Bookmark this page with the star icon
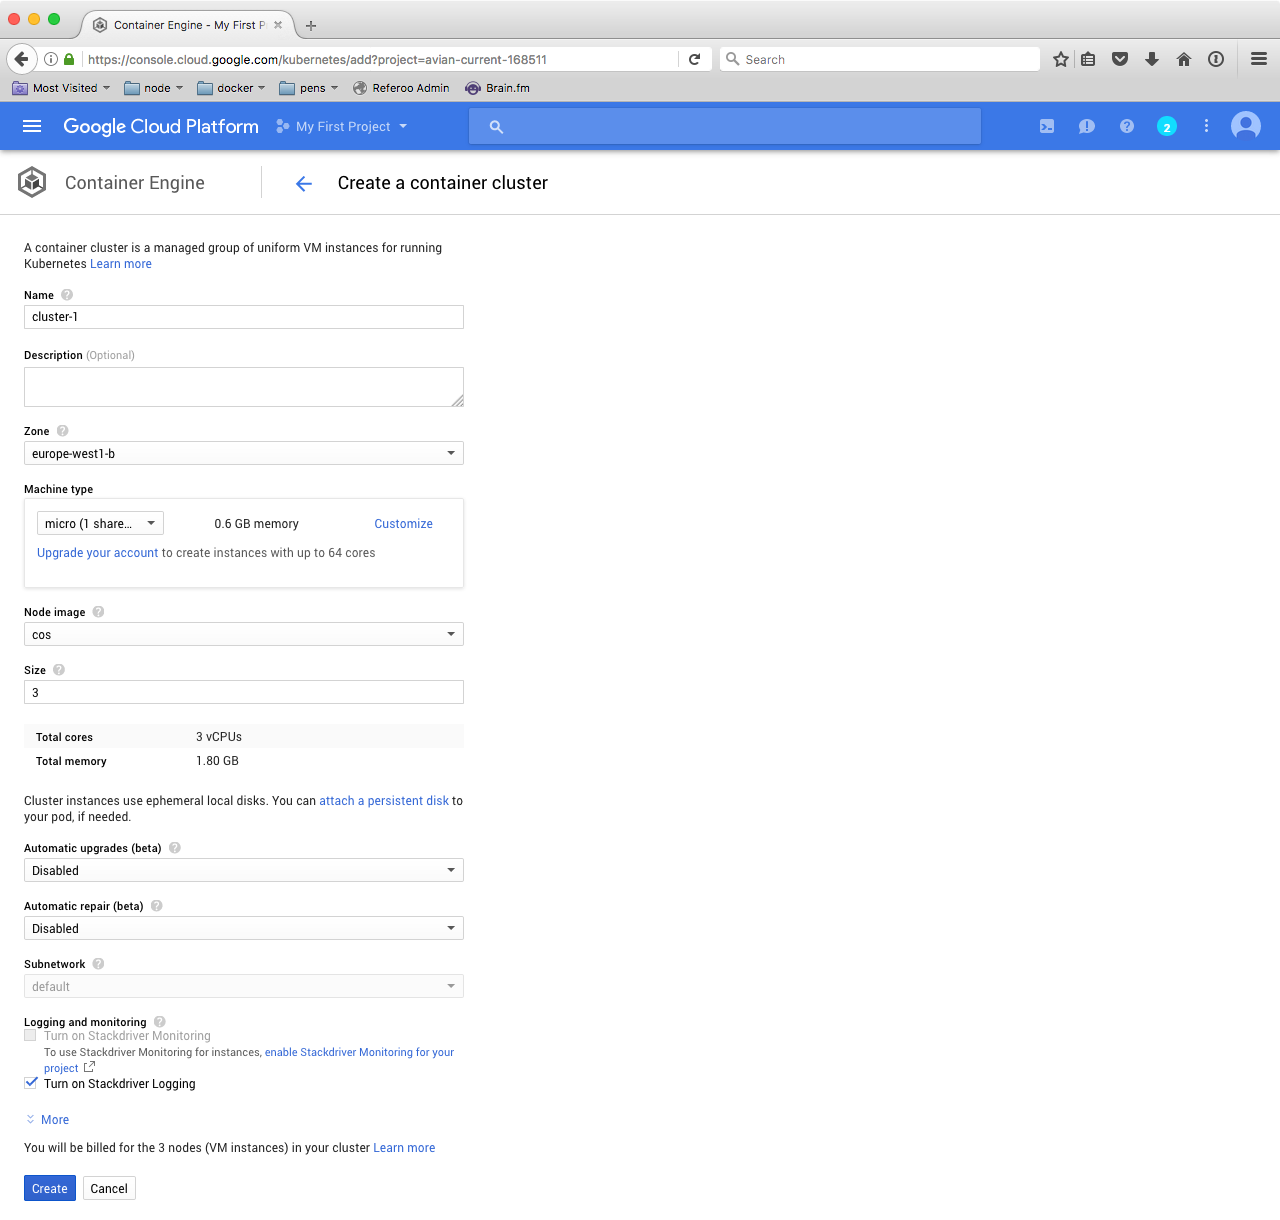Screen dimensions: 1280x1220 tap(1061, 59)
